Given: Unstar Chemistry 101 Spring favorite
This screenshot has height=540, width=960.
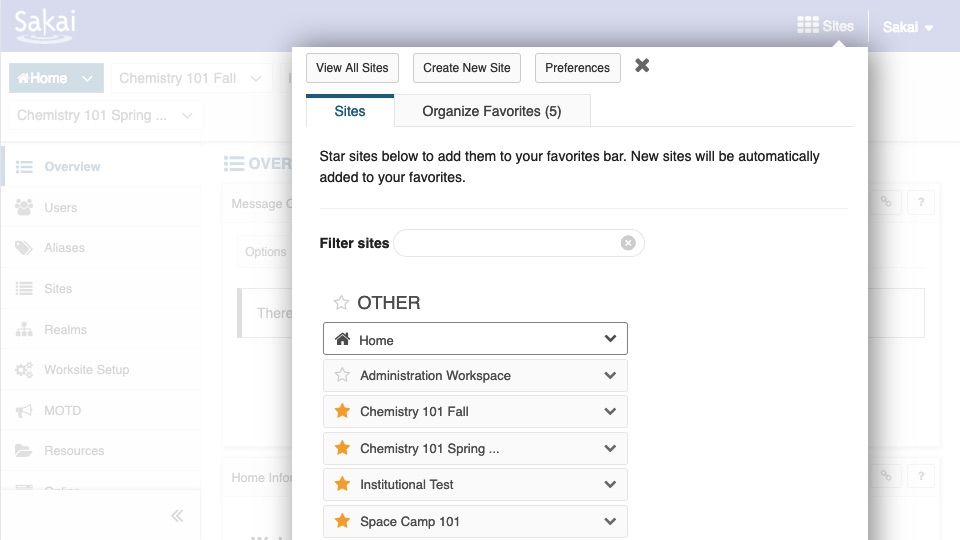Looking at the screenshot, I should [x=342, y=448].
